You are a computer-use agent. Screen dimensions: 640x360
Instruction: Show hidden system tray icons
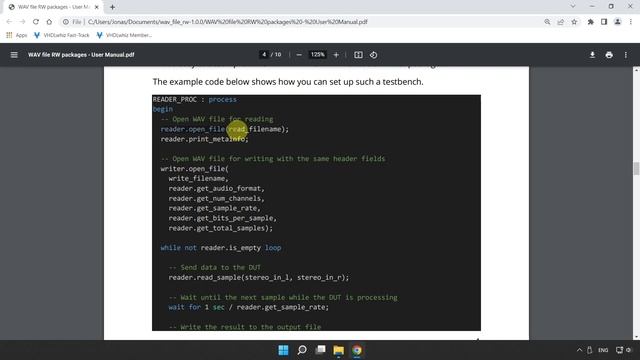click(x=579, y=350)
